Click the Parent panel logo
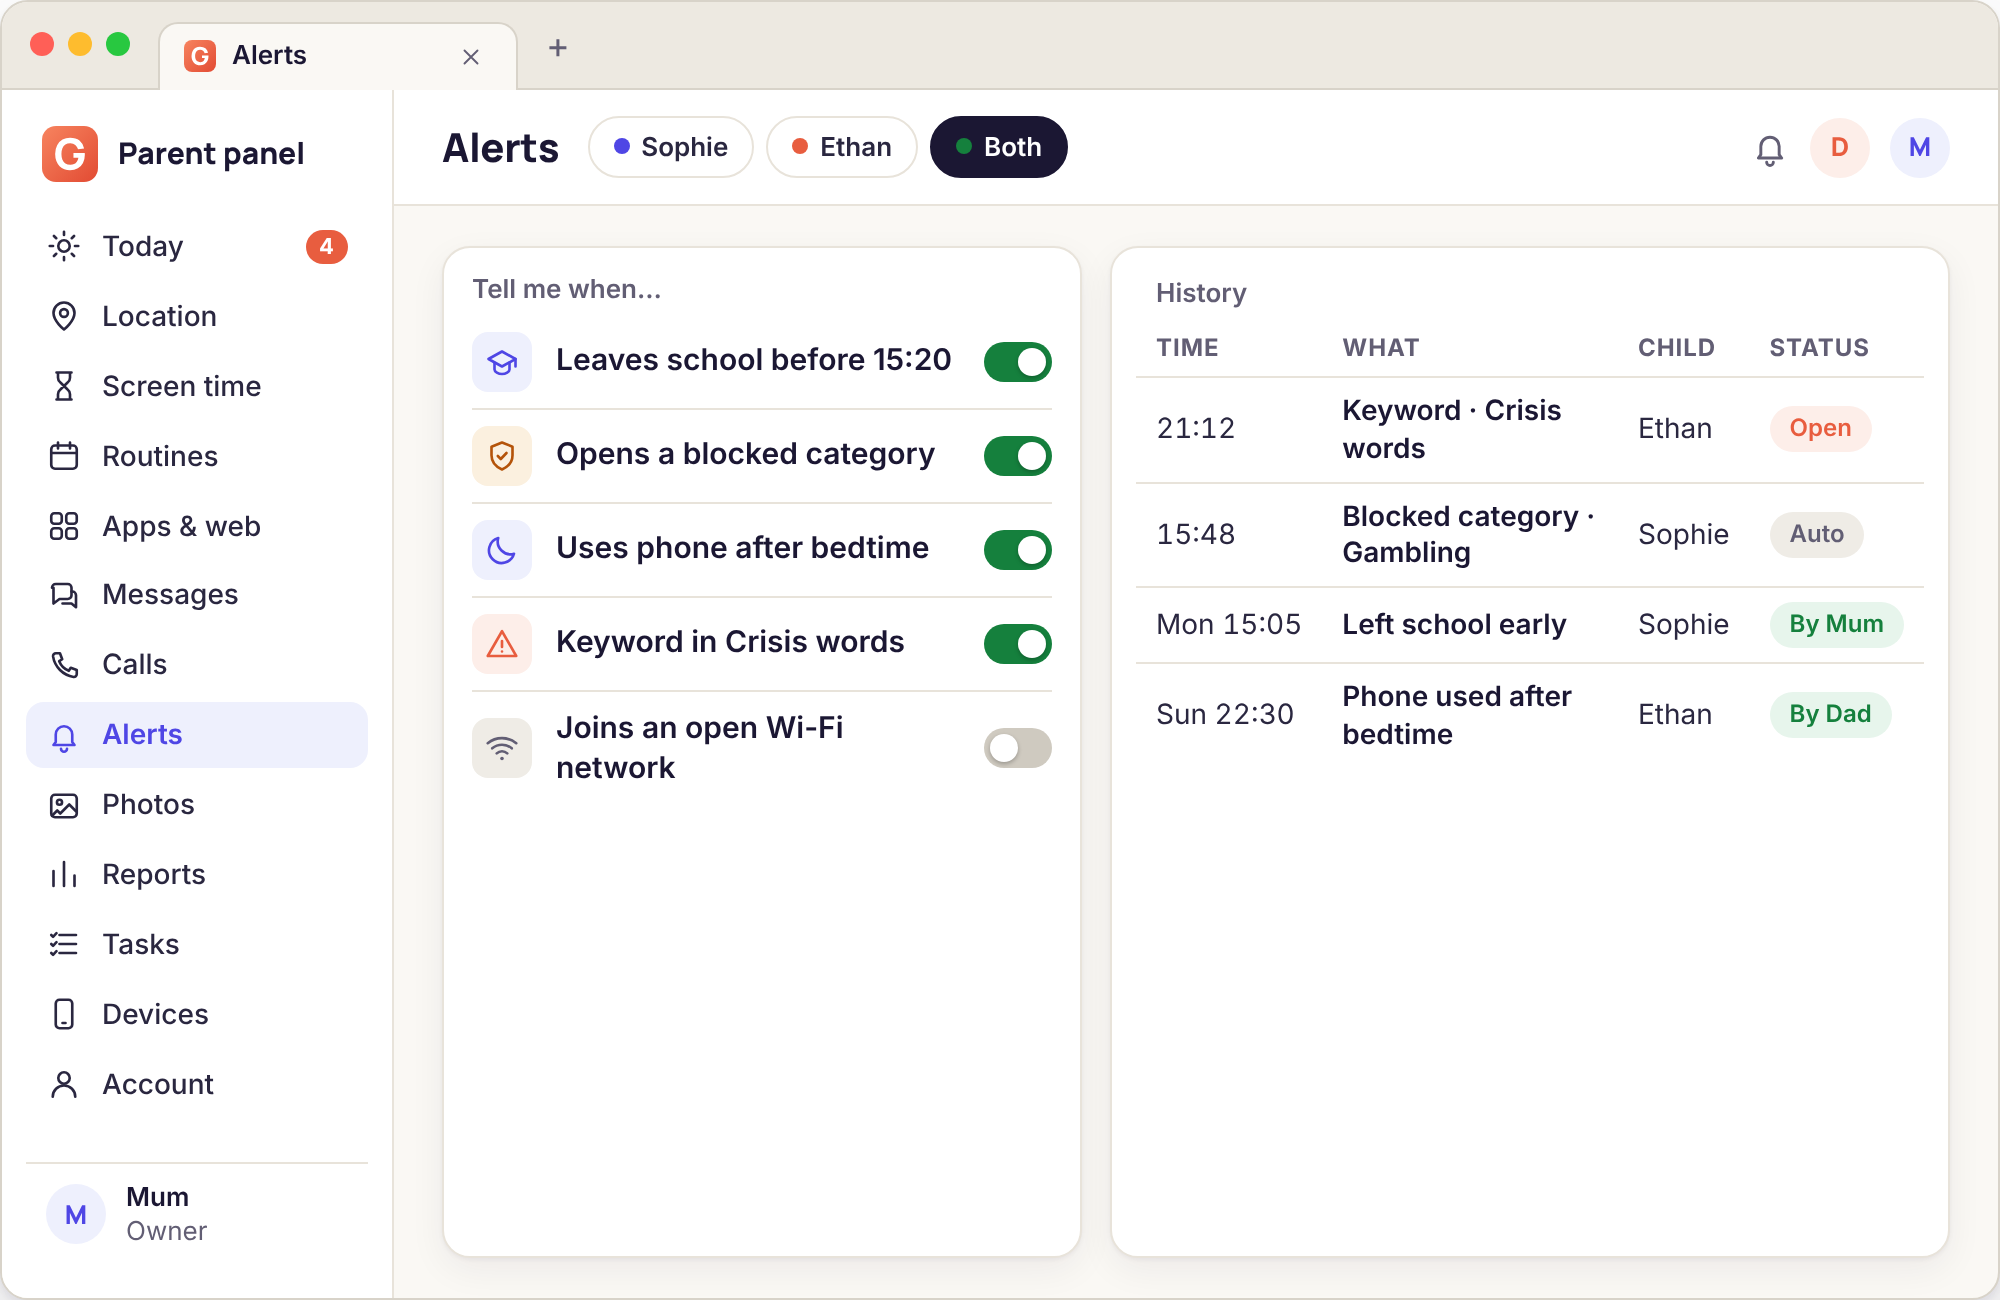Screen dimensions: 2000x1300 70,154
